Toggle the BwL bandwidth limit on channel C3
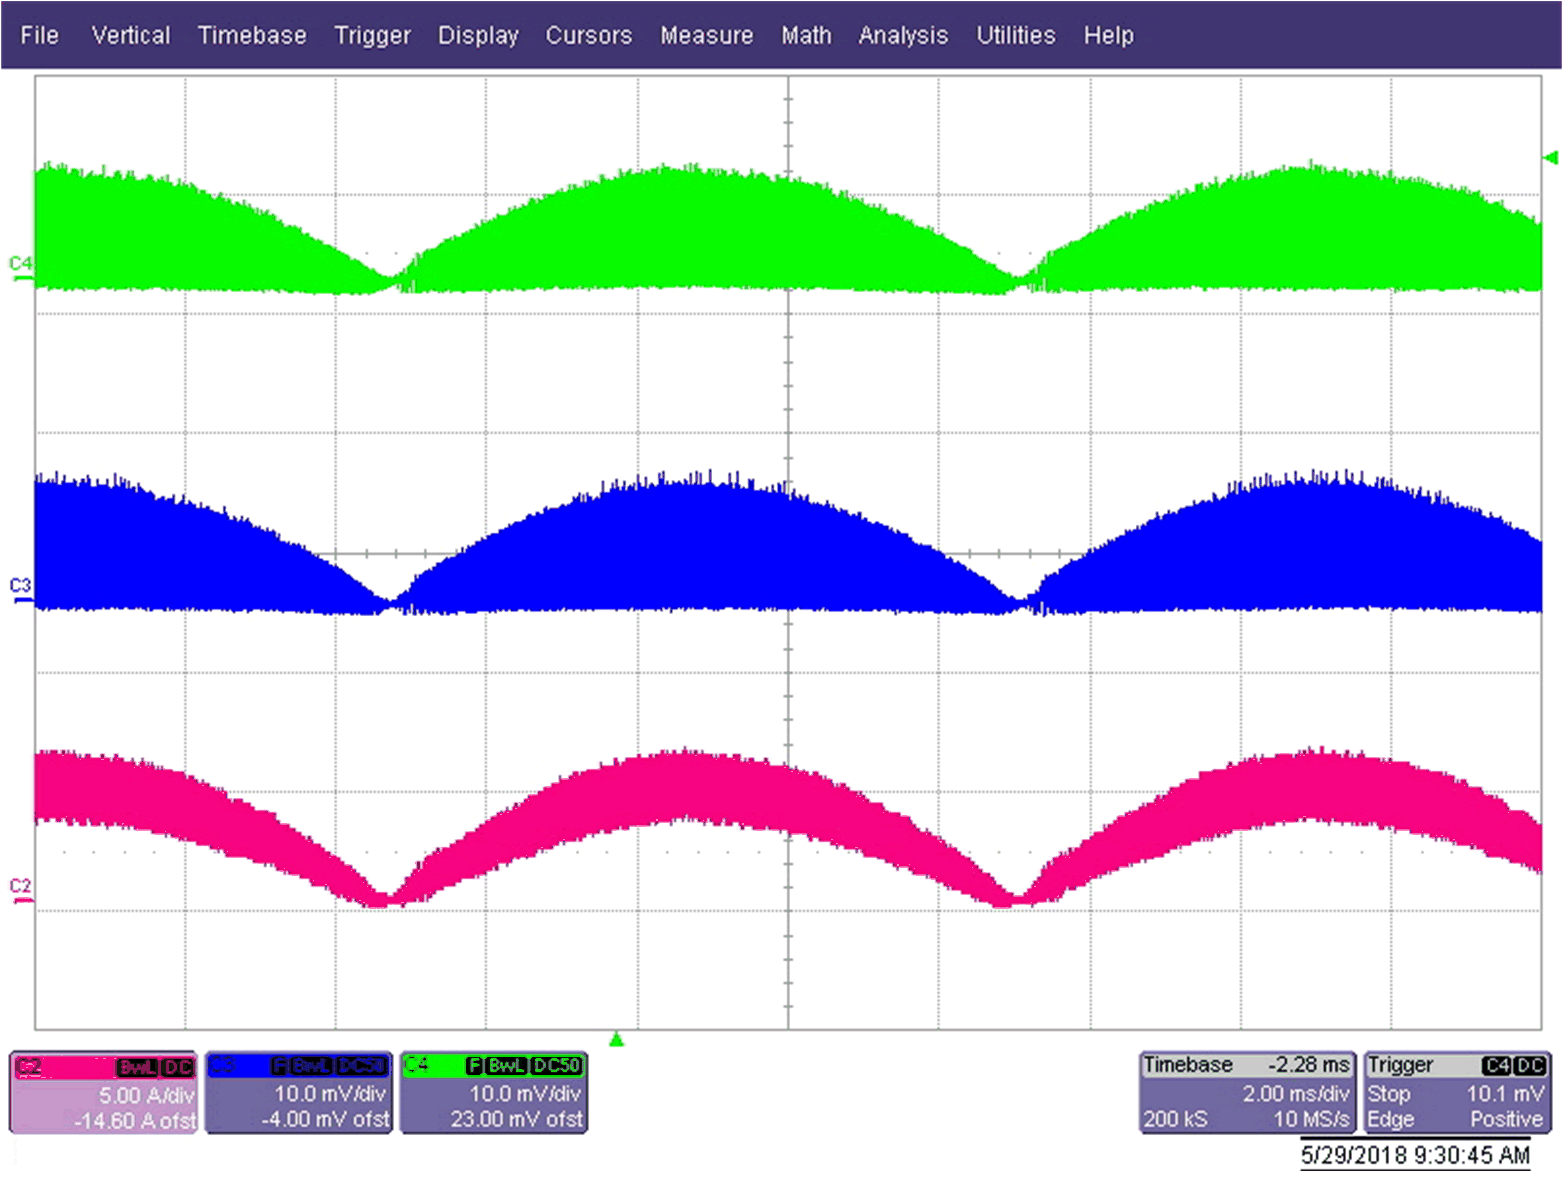The height and width of the screenshot is (1180, 1563). [311, 1067]
